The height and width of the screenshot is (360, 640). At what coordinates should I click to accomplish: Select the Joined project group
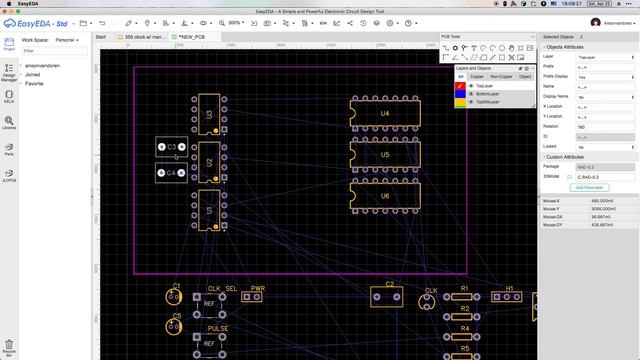[33, 75]
